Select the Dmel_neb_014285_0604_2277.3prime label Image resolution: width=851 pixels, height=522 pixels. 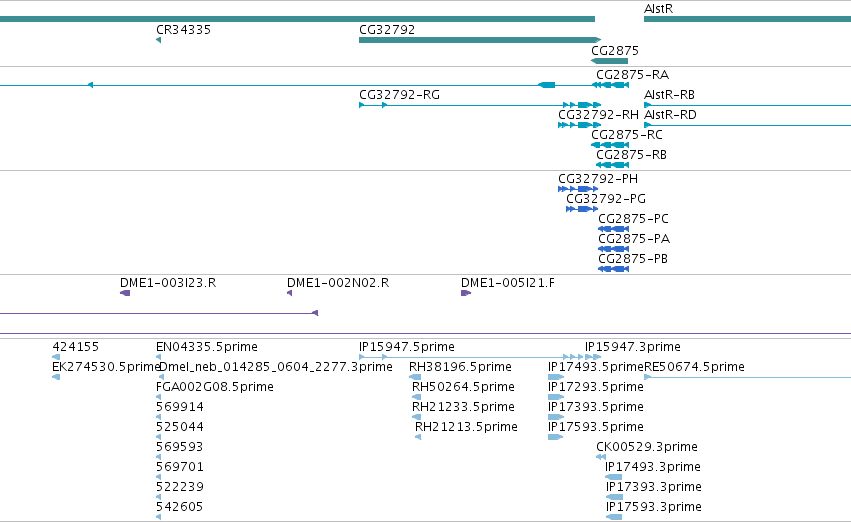coord(276,367)
